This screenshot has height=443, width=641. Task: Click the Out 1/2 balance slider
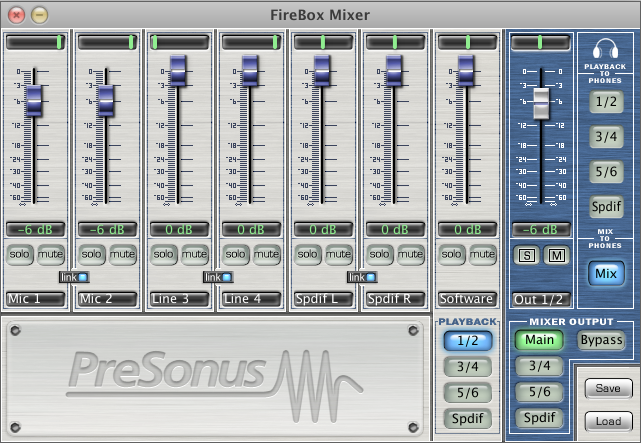[x=540, y=42]
